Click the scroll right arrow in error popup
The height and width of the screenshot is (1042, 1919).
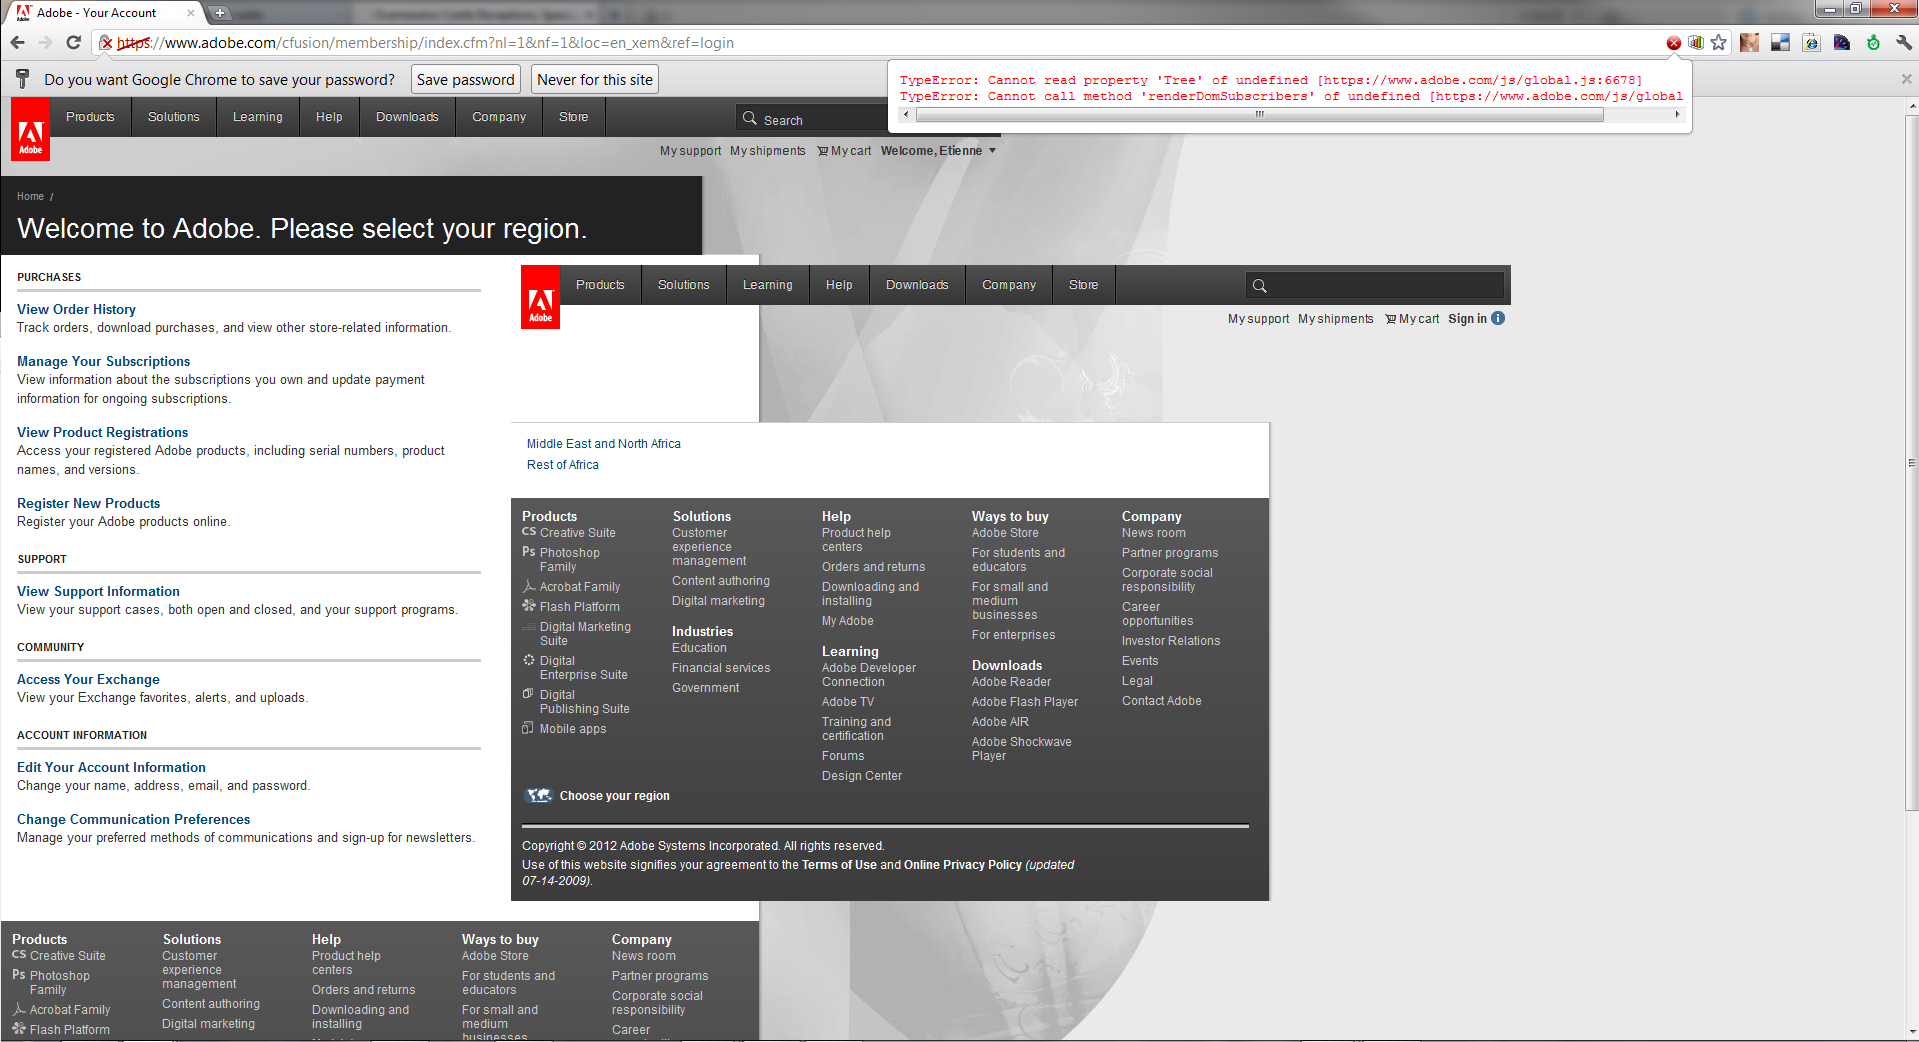click(1677, 115)
